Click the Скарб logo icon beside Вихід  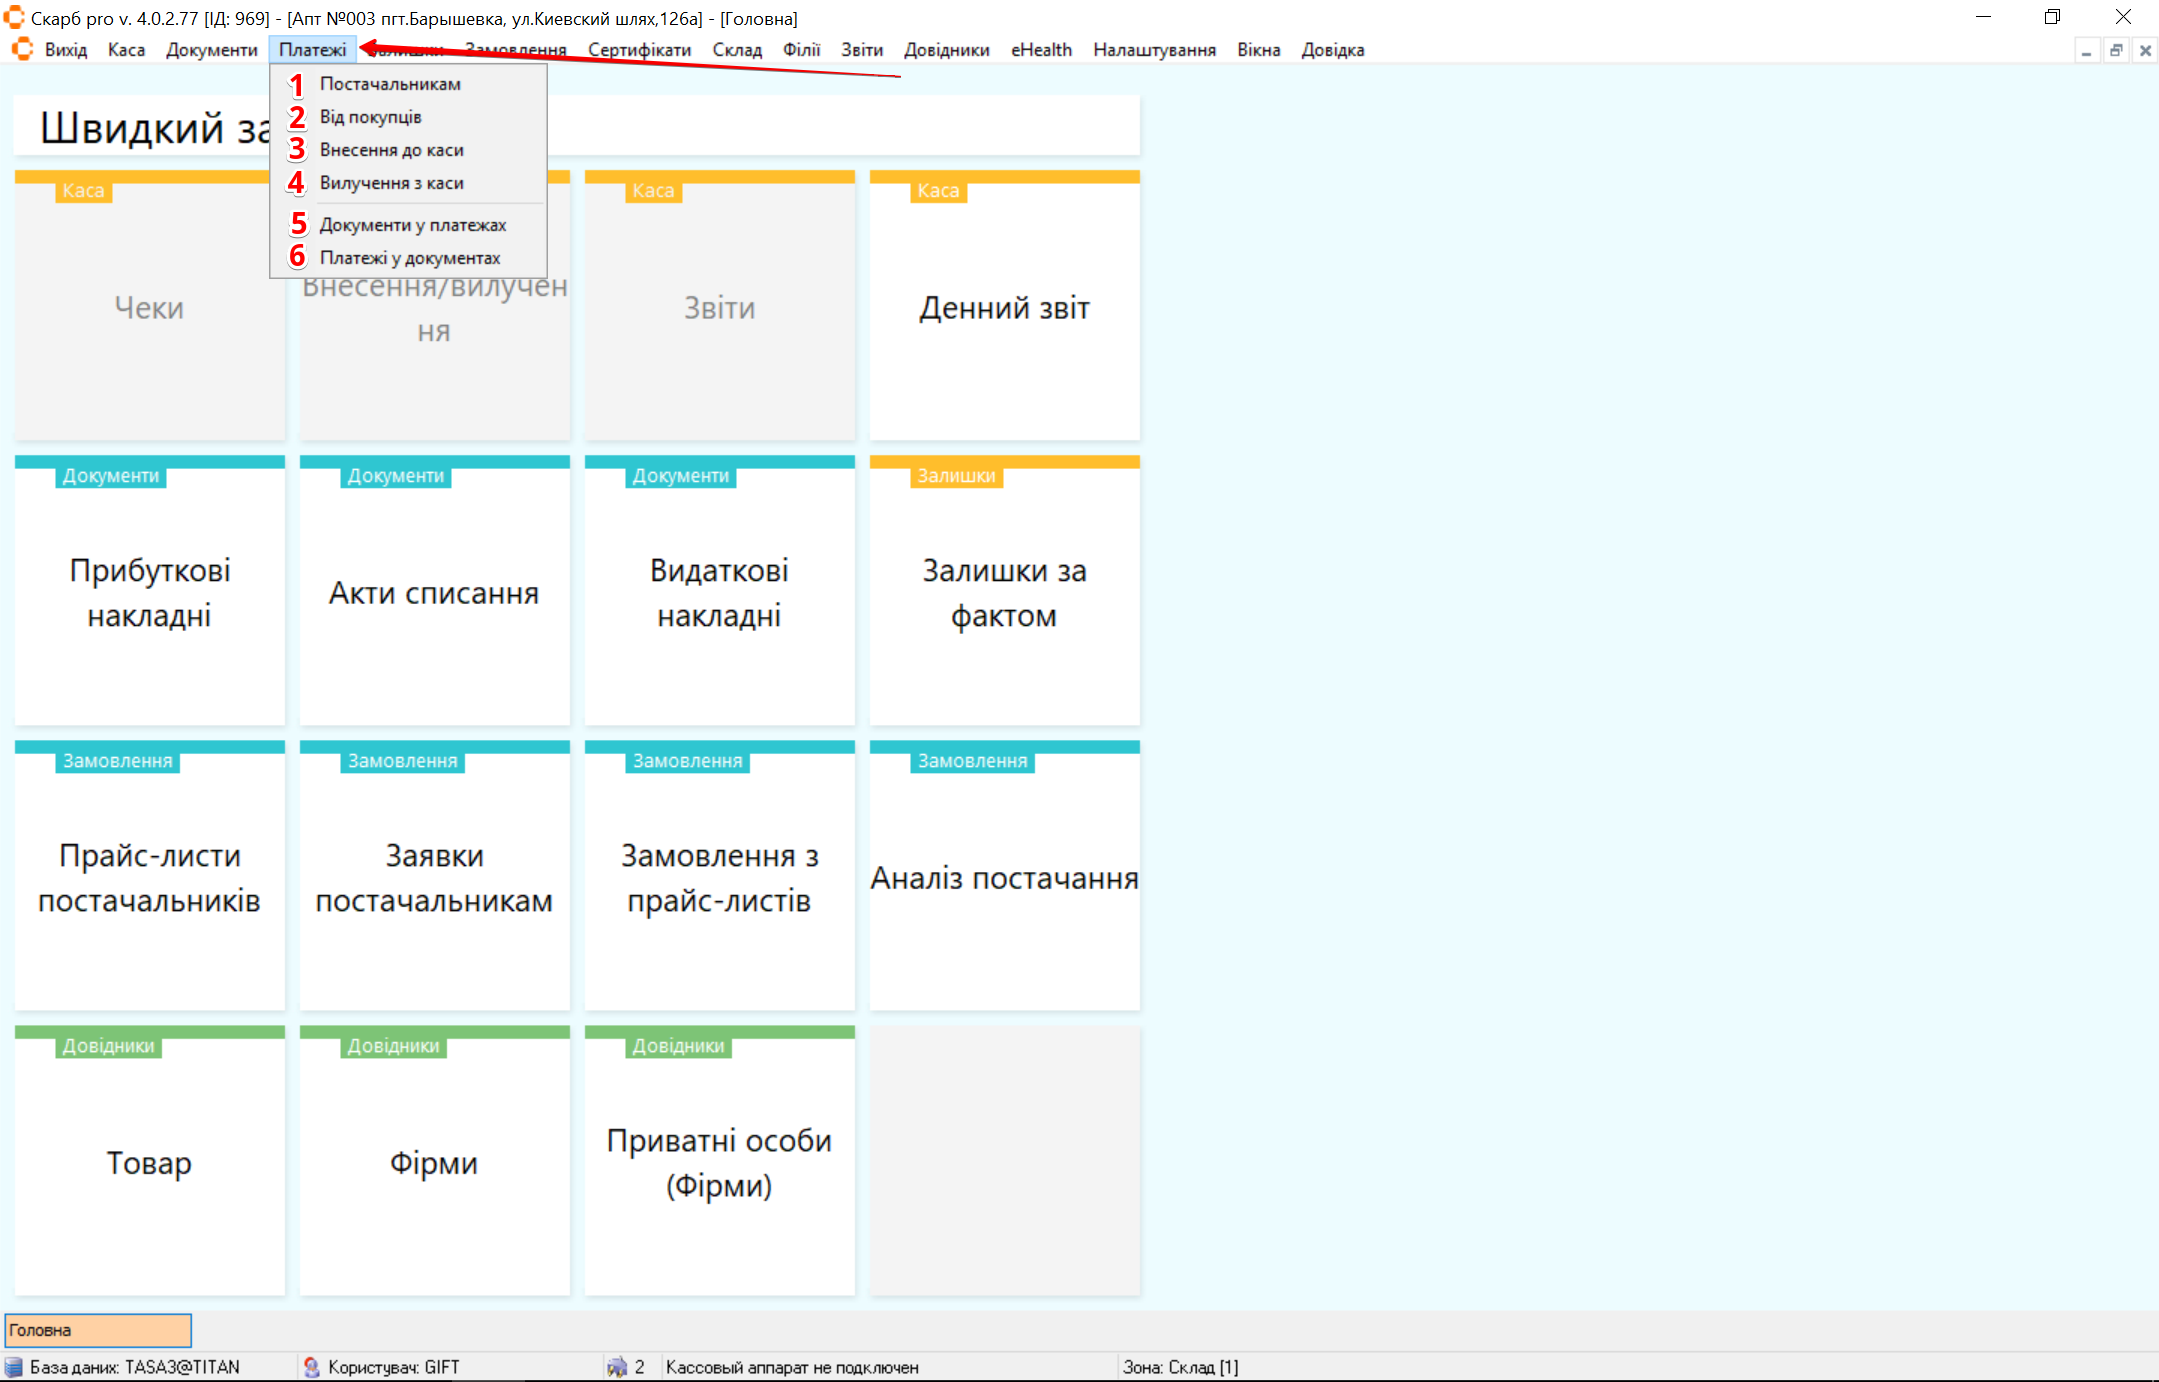click(22, 49)
